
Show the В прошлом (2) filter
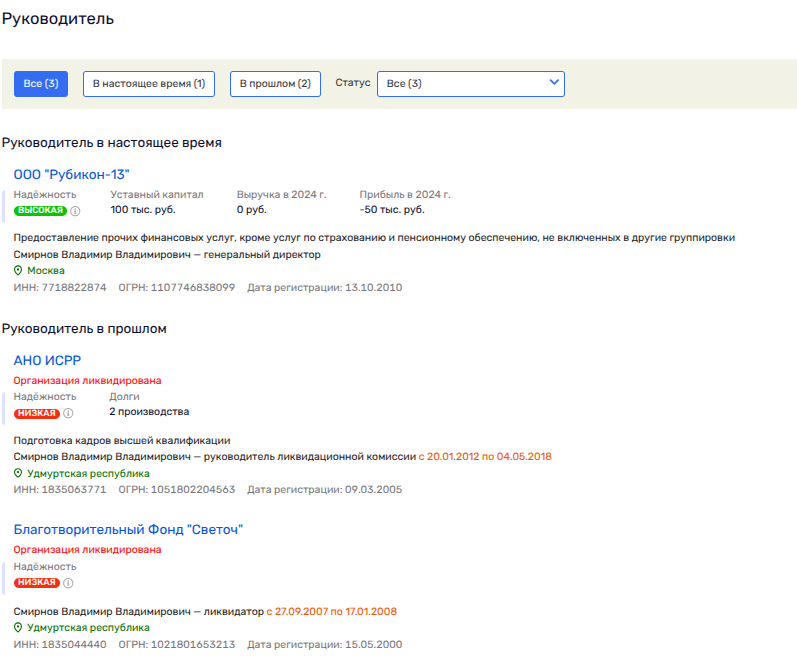pos(275,84)
